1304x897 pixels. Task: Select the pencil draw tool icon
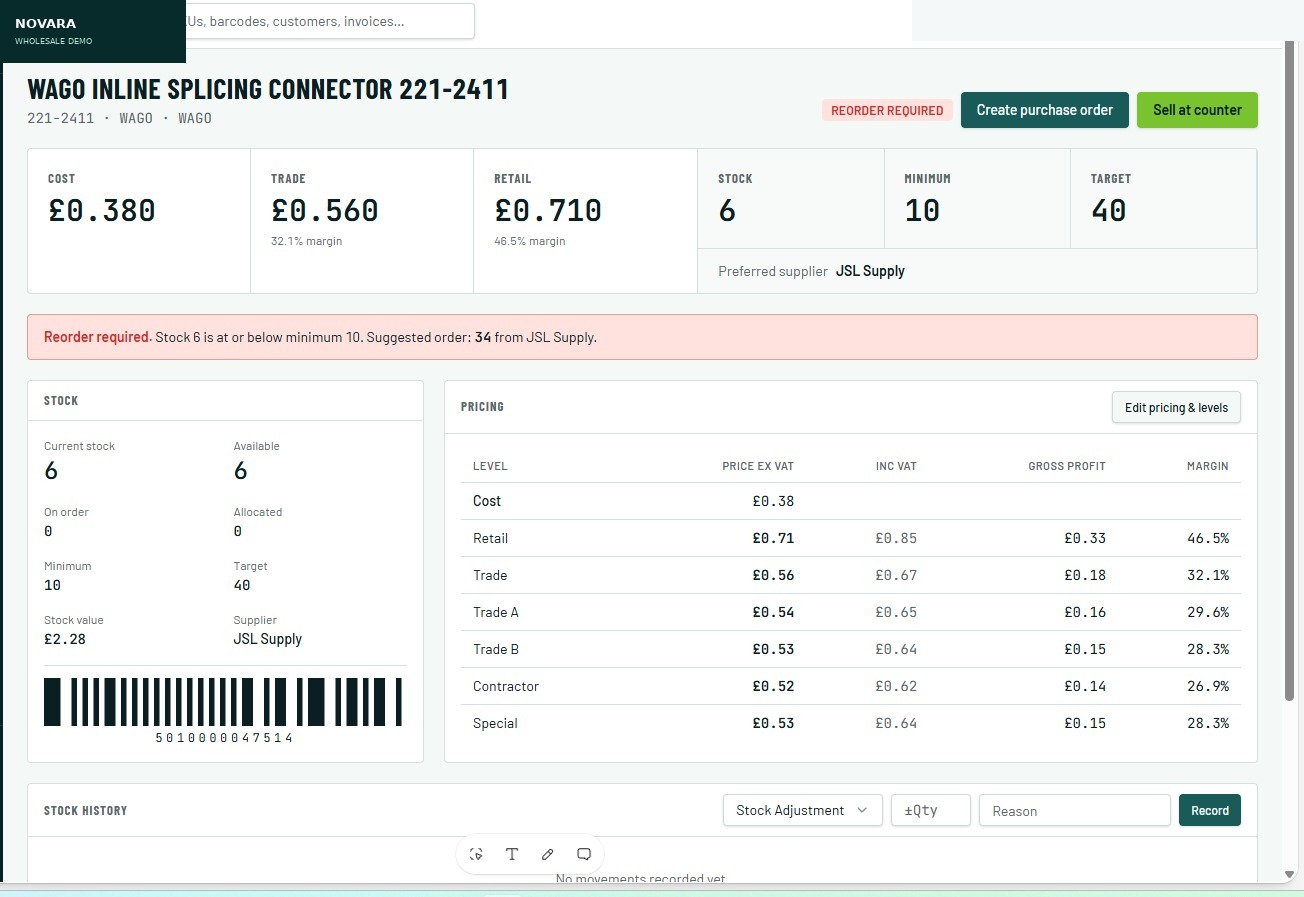548,854
